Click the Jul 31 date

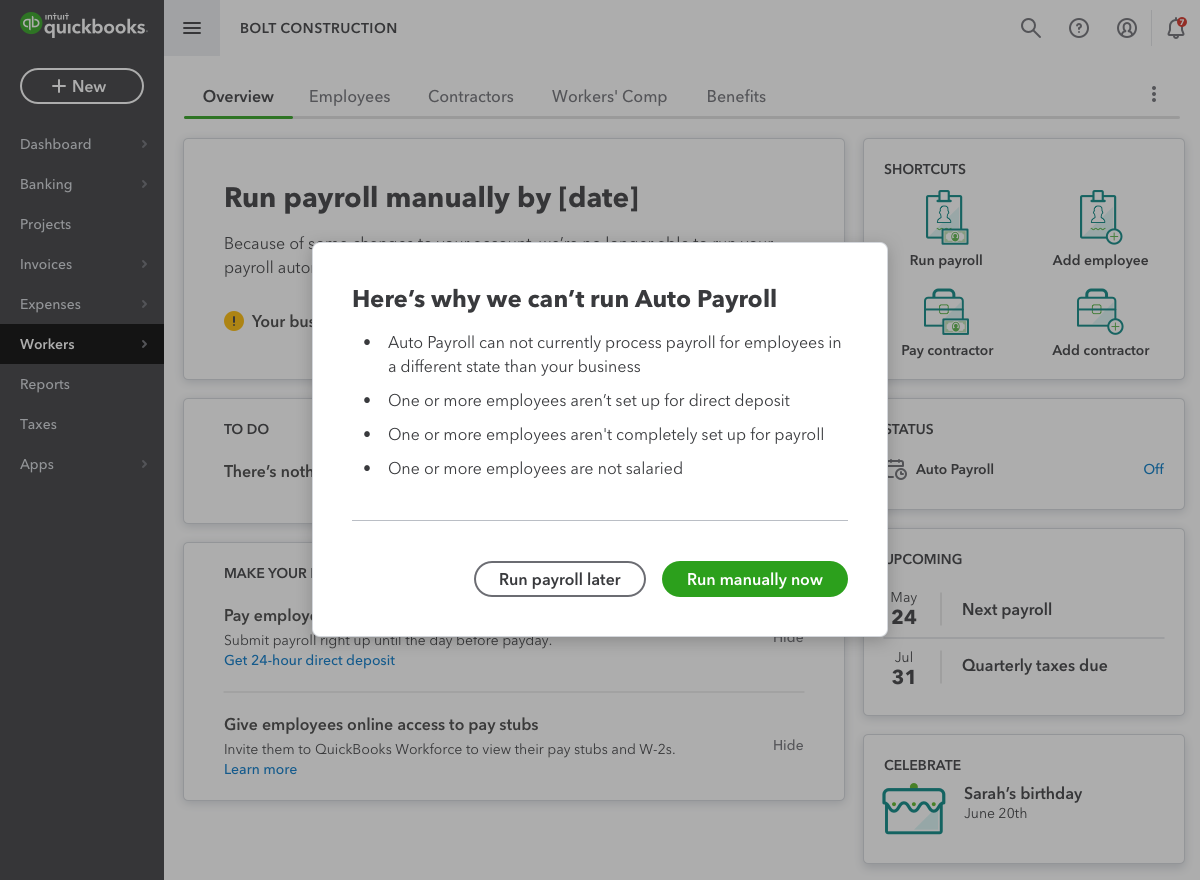(904, 669)
